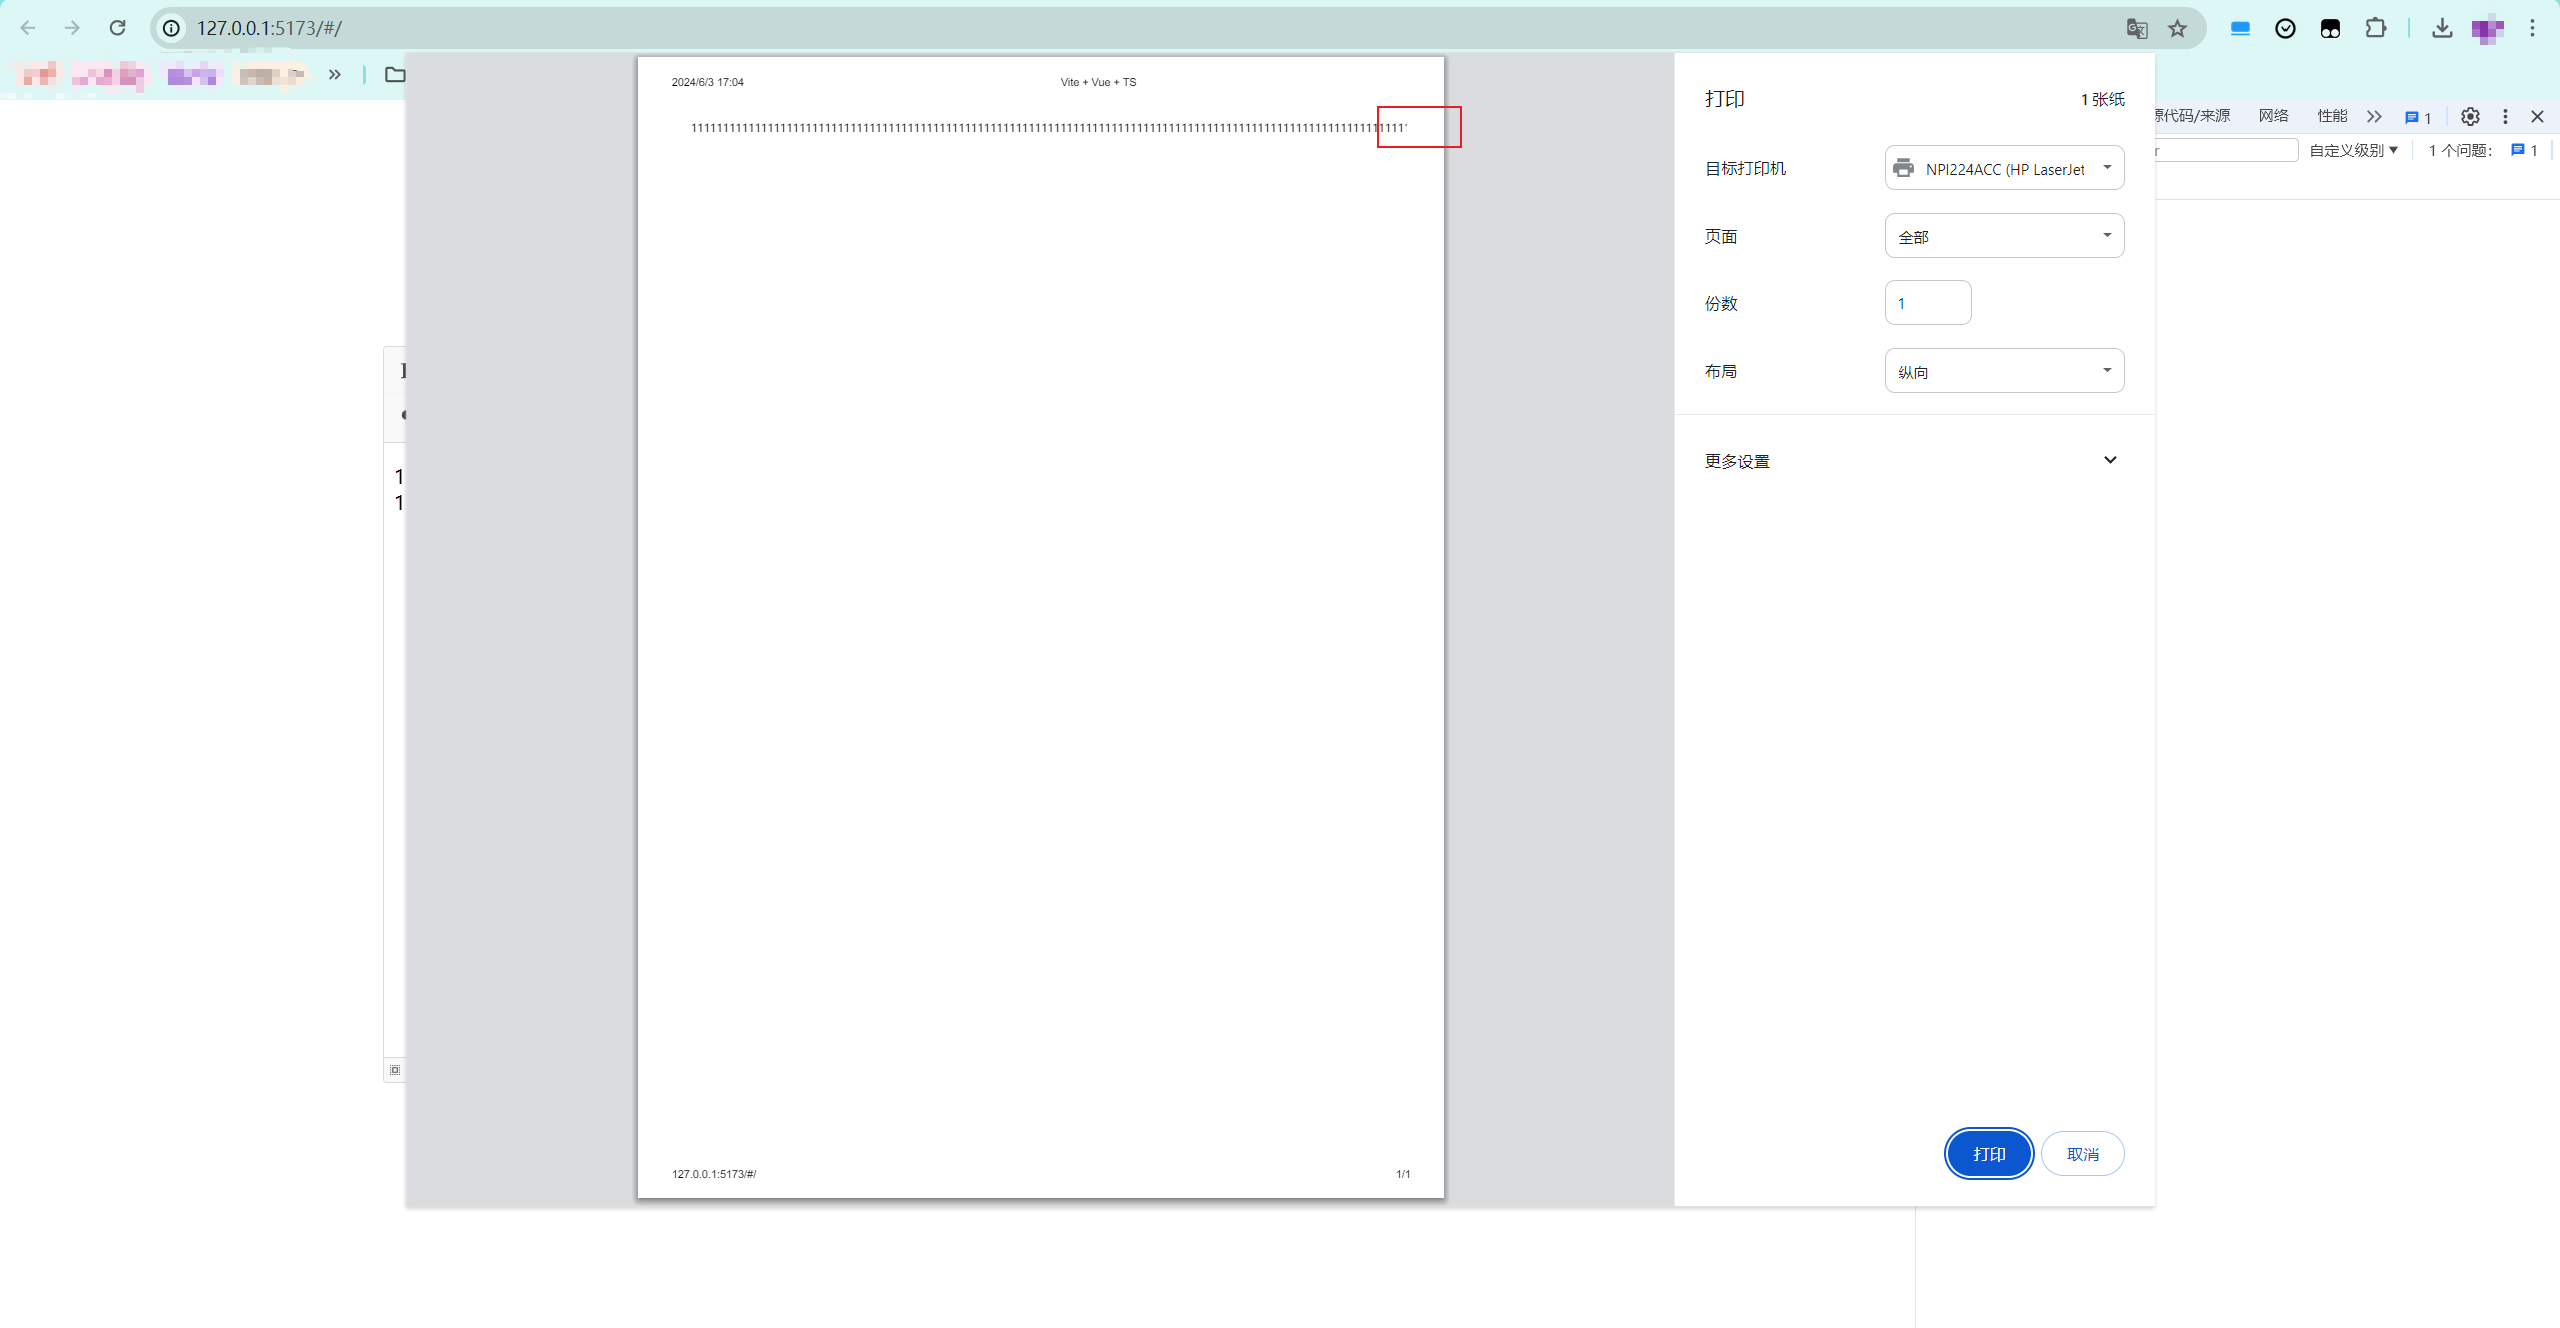Viewport: 2560px width, 1328px height.
Task: Switch to the 网络 DevTools tab
Action: click(x=2273, y=116)
